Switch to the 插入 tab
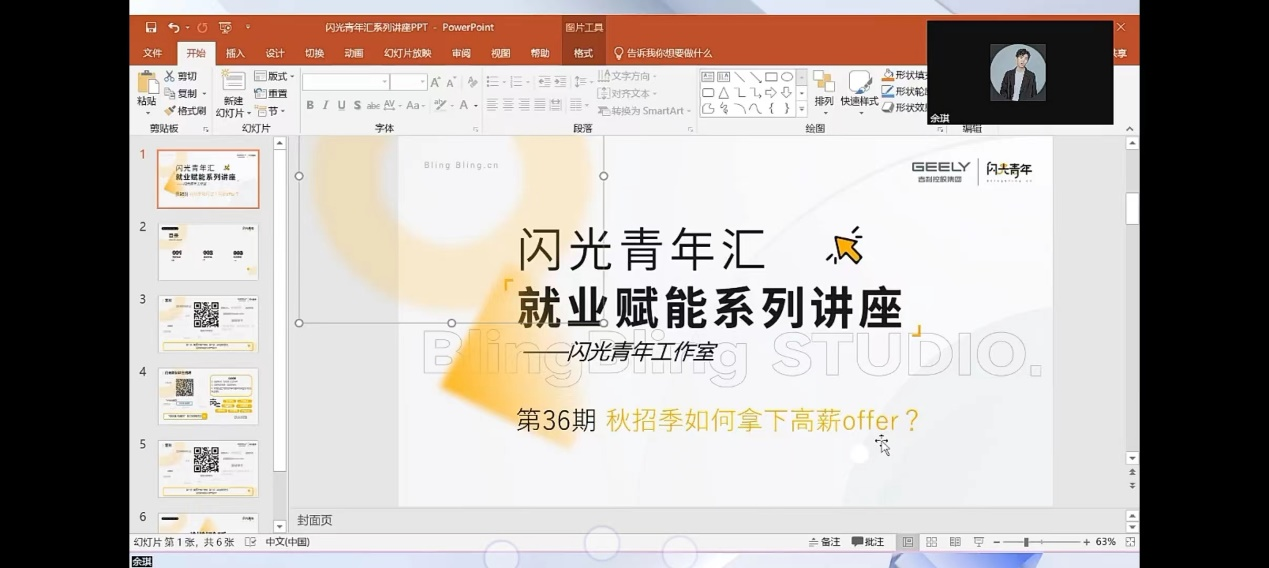Viewport: 1269px width, 568px height. 235,53
